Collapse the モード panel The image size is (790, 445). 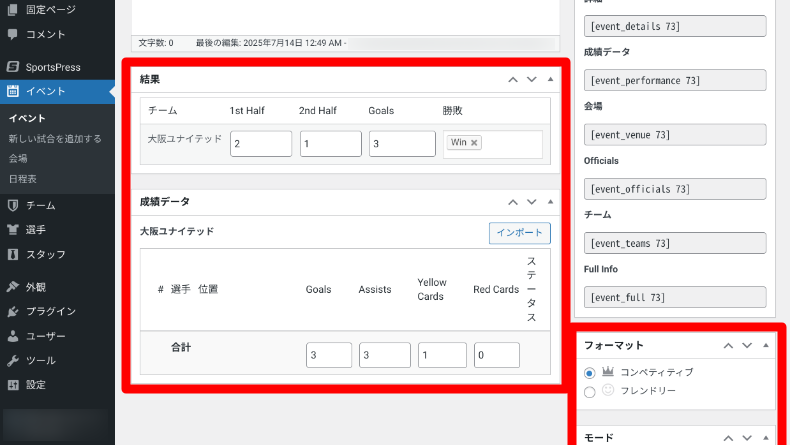[766, 437]
